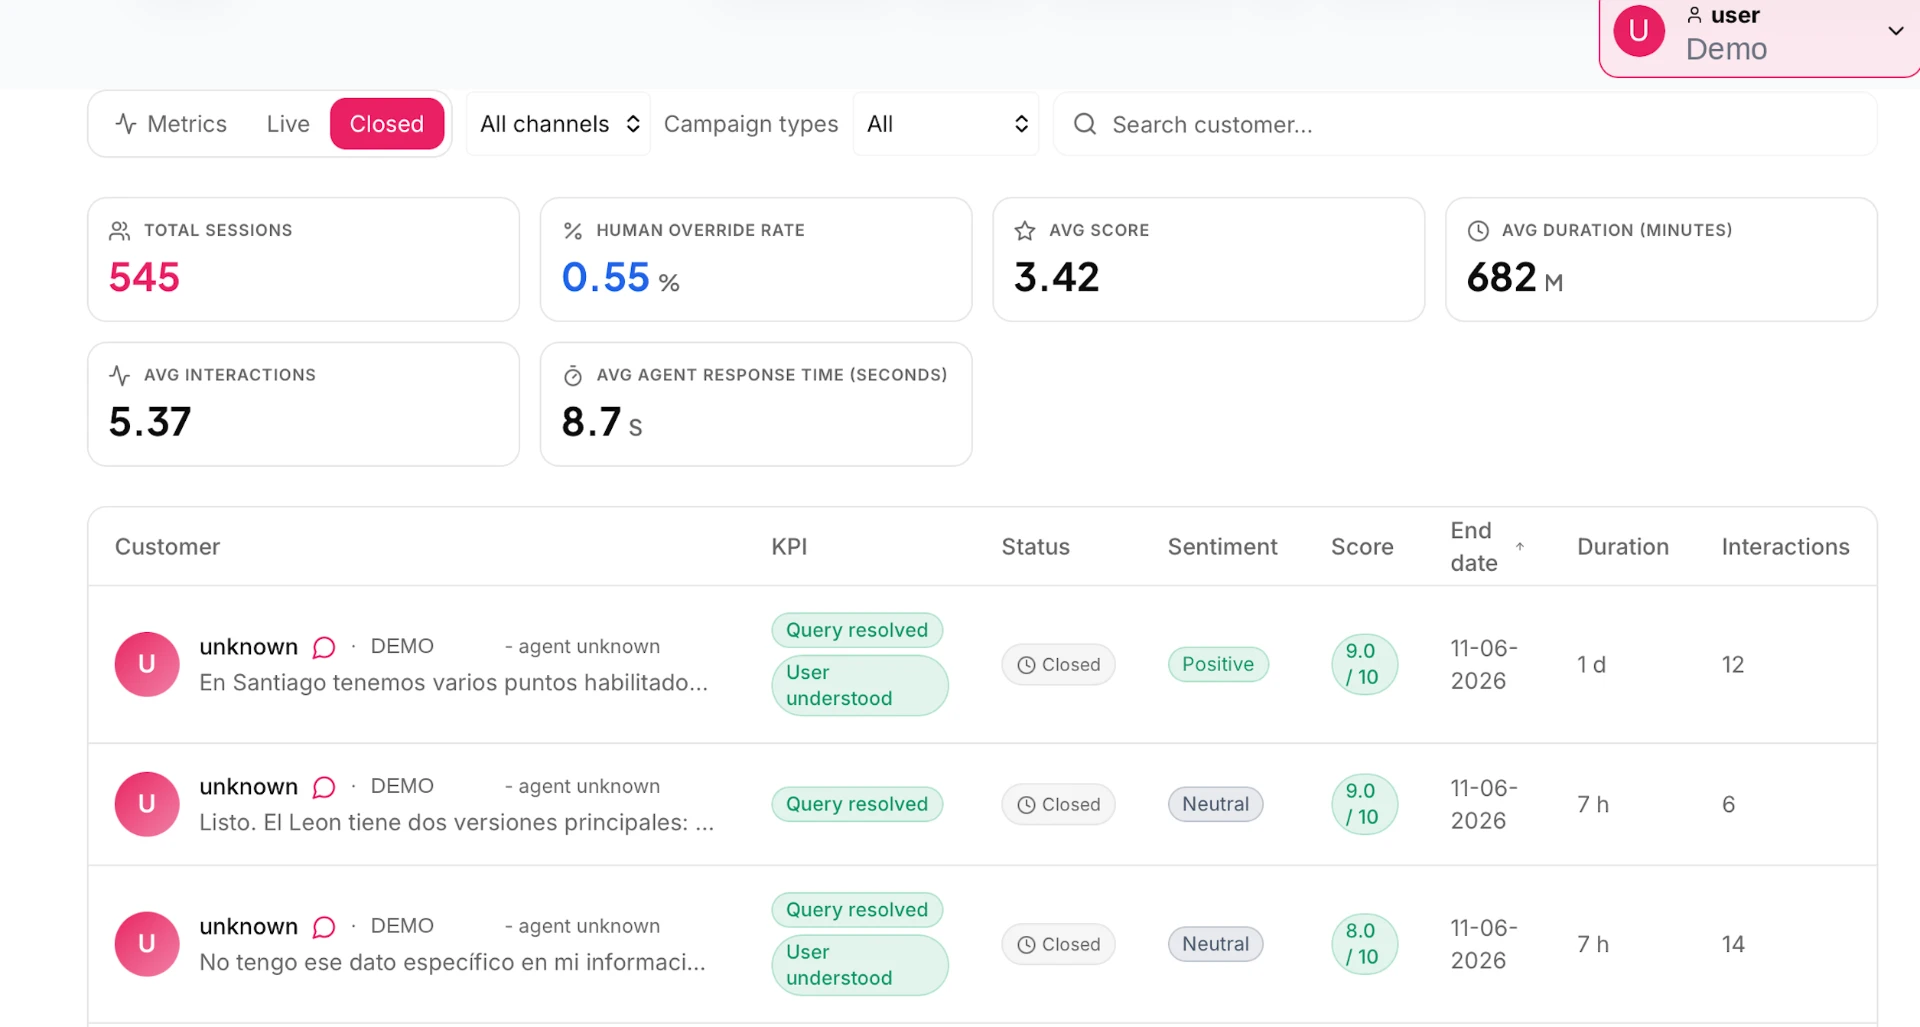Switch to the Live tab

click(x=288, y=124)
